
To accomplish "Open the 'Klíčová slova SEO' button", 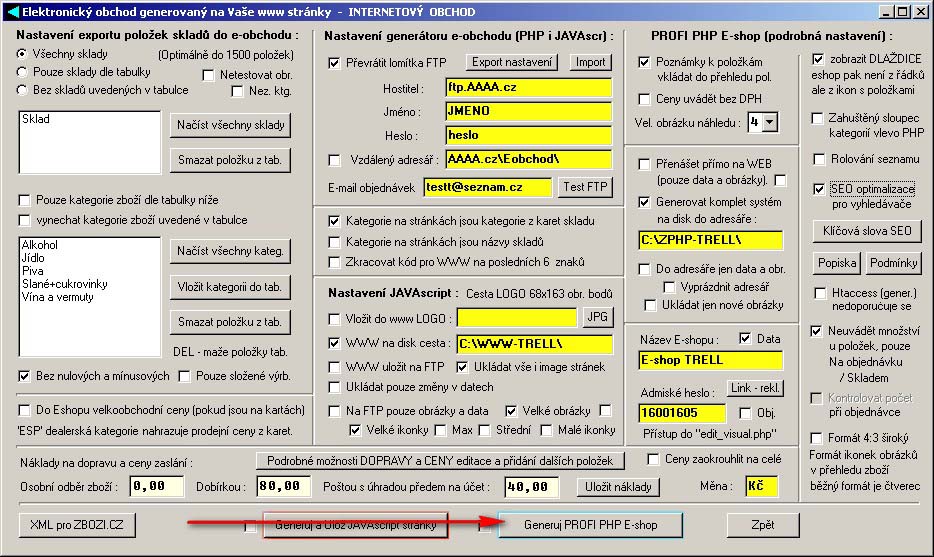I will [x=867, y=231].
